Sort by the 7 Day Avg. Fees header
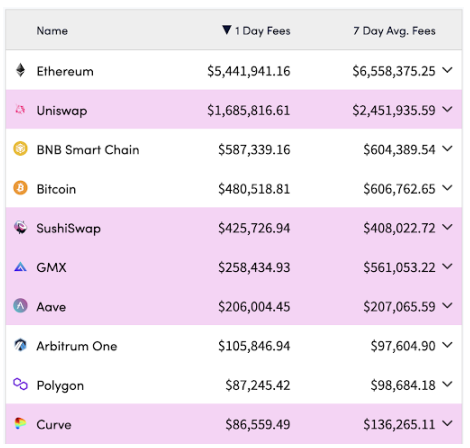The width and height of the screenshot is (470, 448). (x=394, y=31)
